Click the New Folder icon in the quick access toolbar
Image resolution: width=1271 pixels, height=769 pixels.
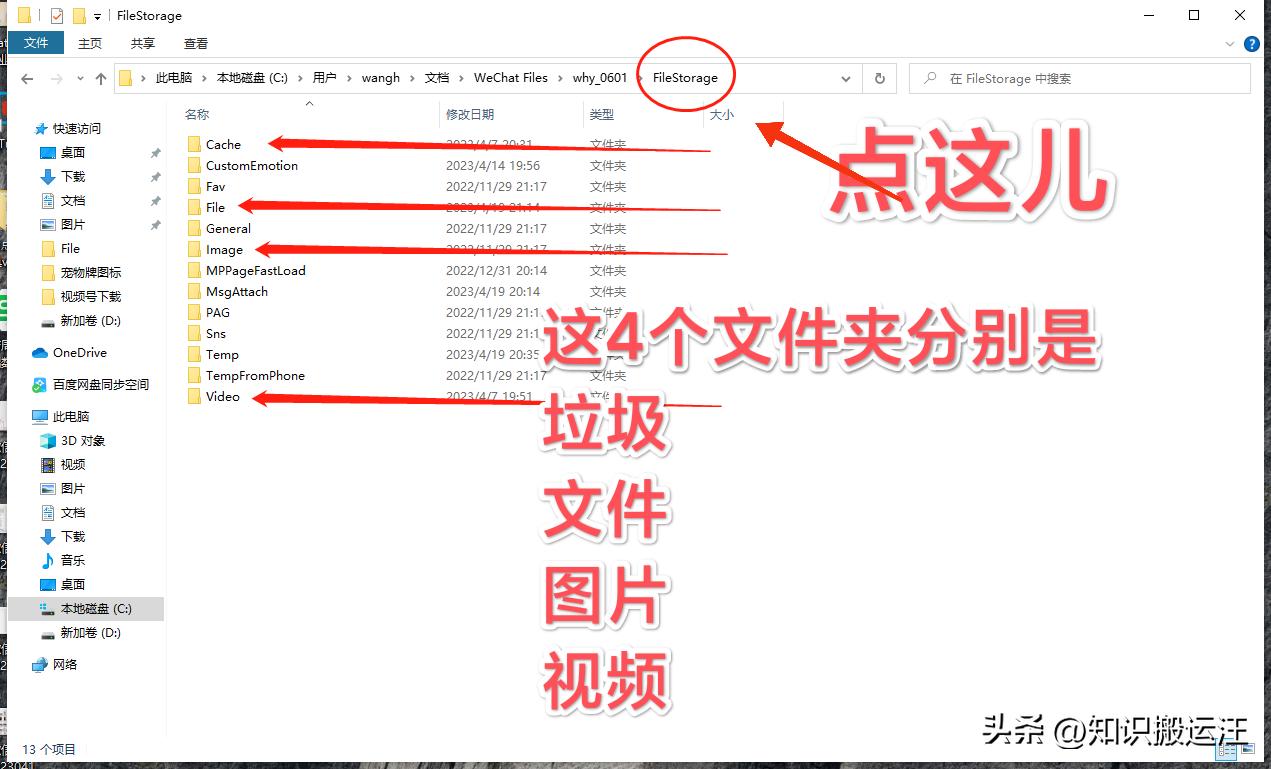(80, 15)
